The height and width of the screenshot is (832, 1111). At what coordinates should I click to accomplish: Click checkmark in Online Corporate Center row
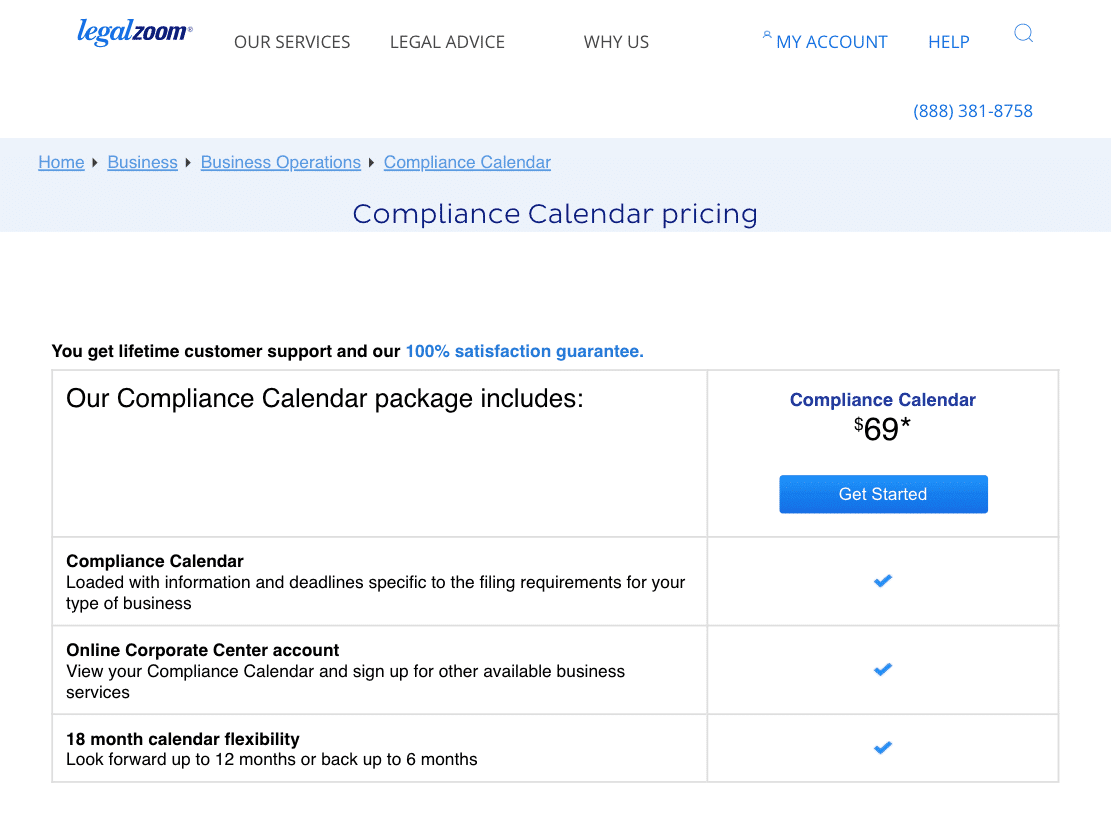883,670
